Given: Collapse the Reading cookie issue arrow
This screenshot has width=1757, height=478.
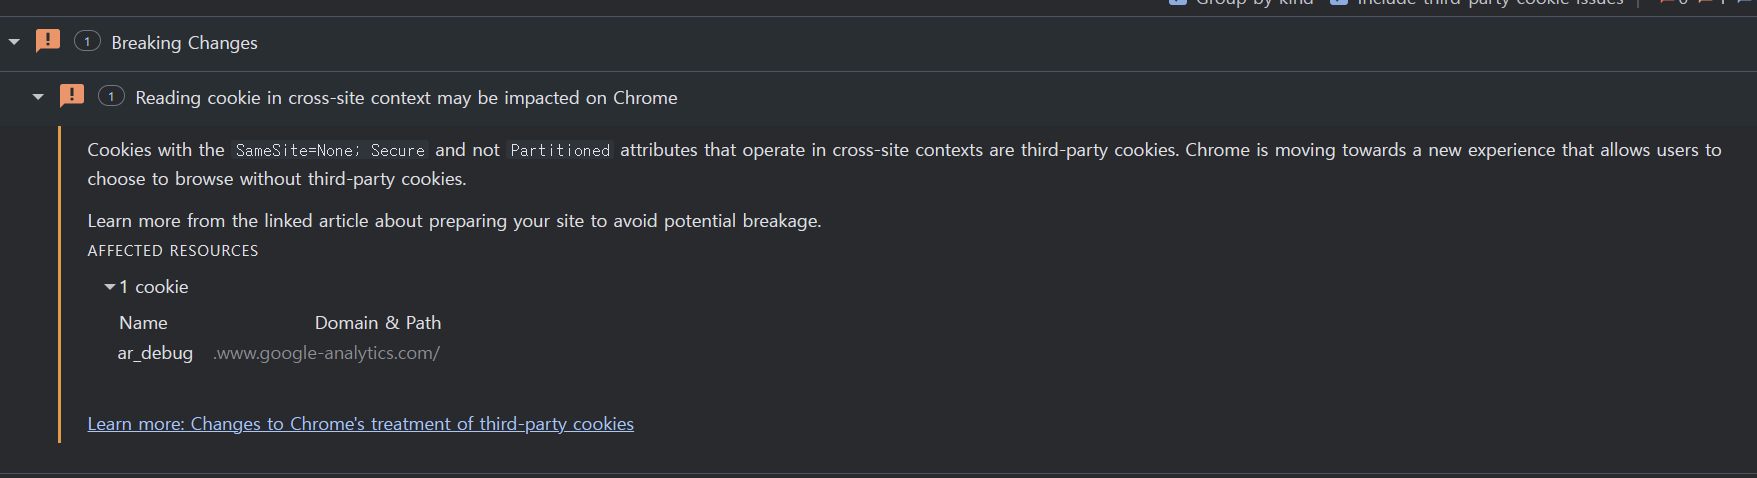Looking at the screenshot, I should tap(38, 97).
